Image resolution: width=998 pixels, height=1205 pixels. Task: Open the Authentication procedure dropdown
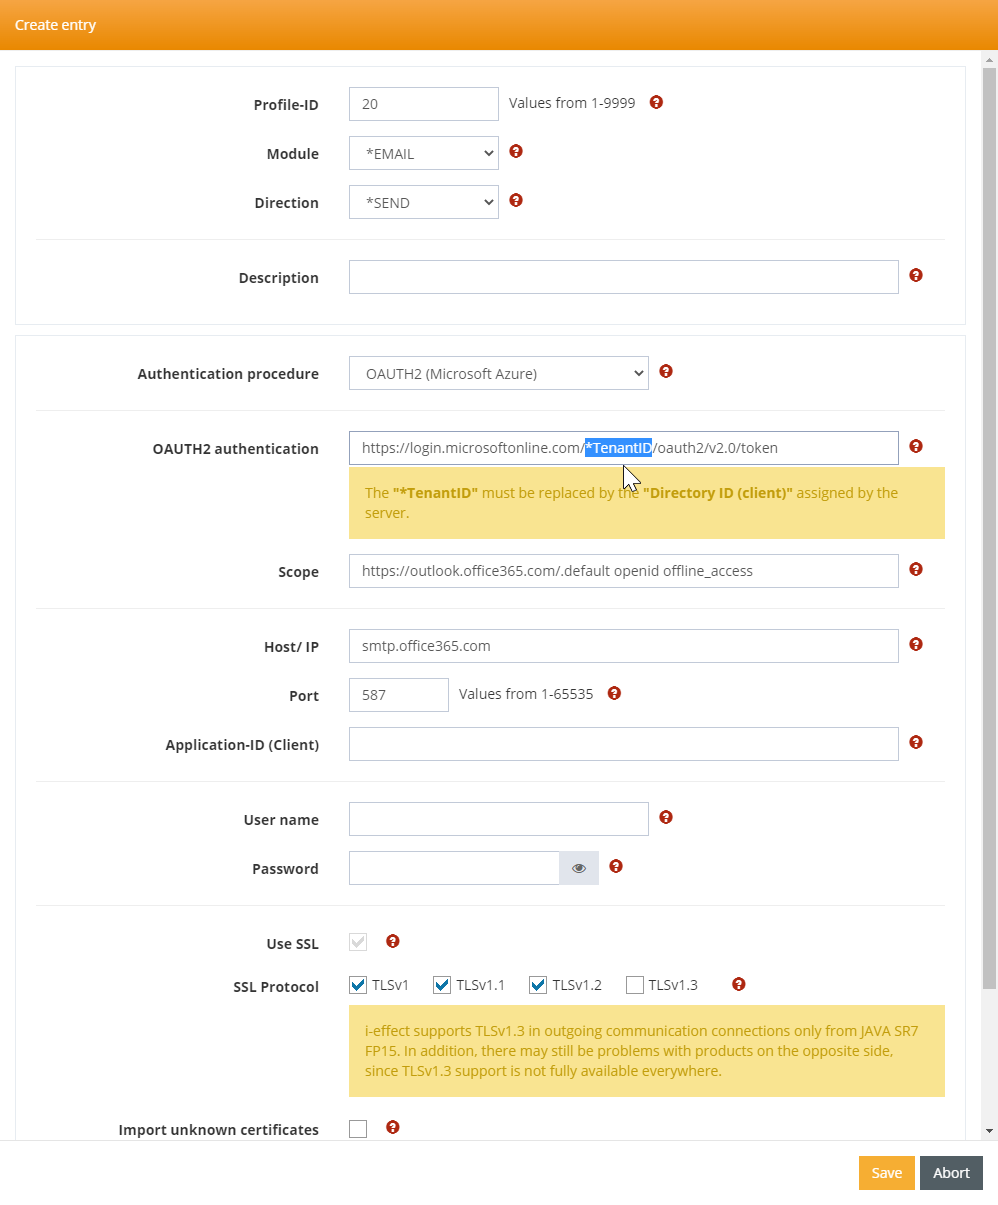[x=499, y=373]
